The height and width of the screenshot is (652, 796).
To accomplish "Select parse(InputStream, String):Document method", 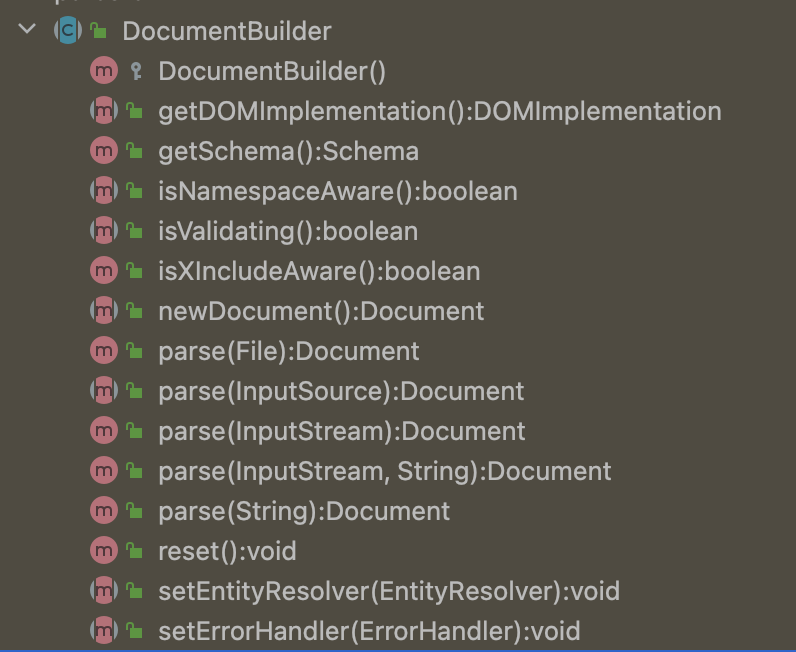I will [x=385, y=471].
